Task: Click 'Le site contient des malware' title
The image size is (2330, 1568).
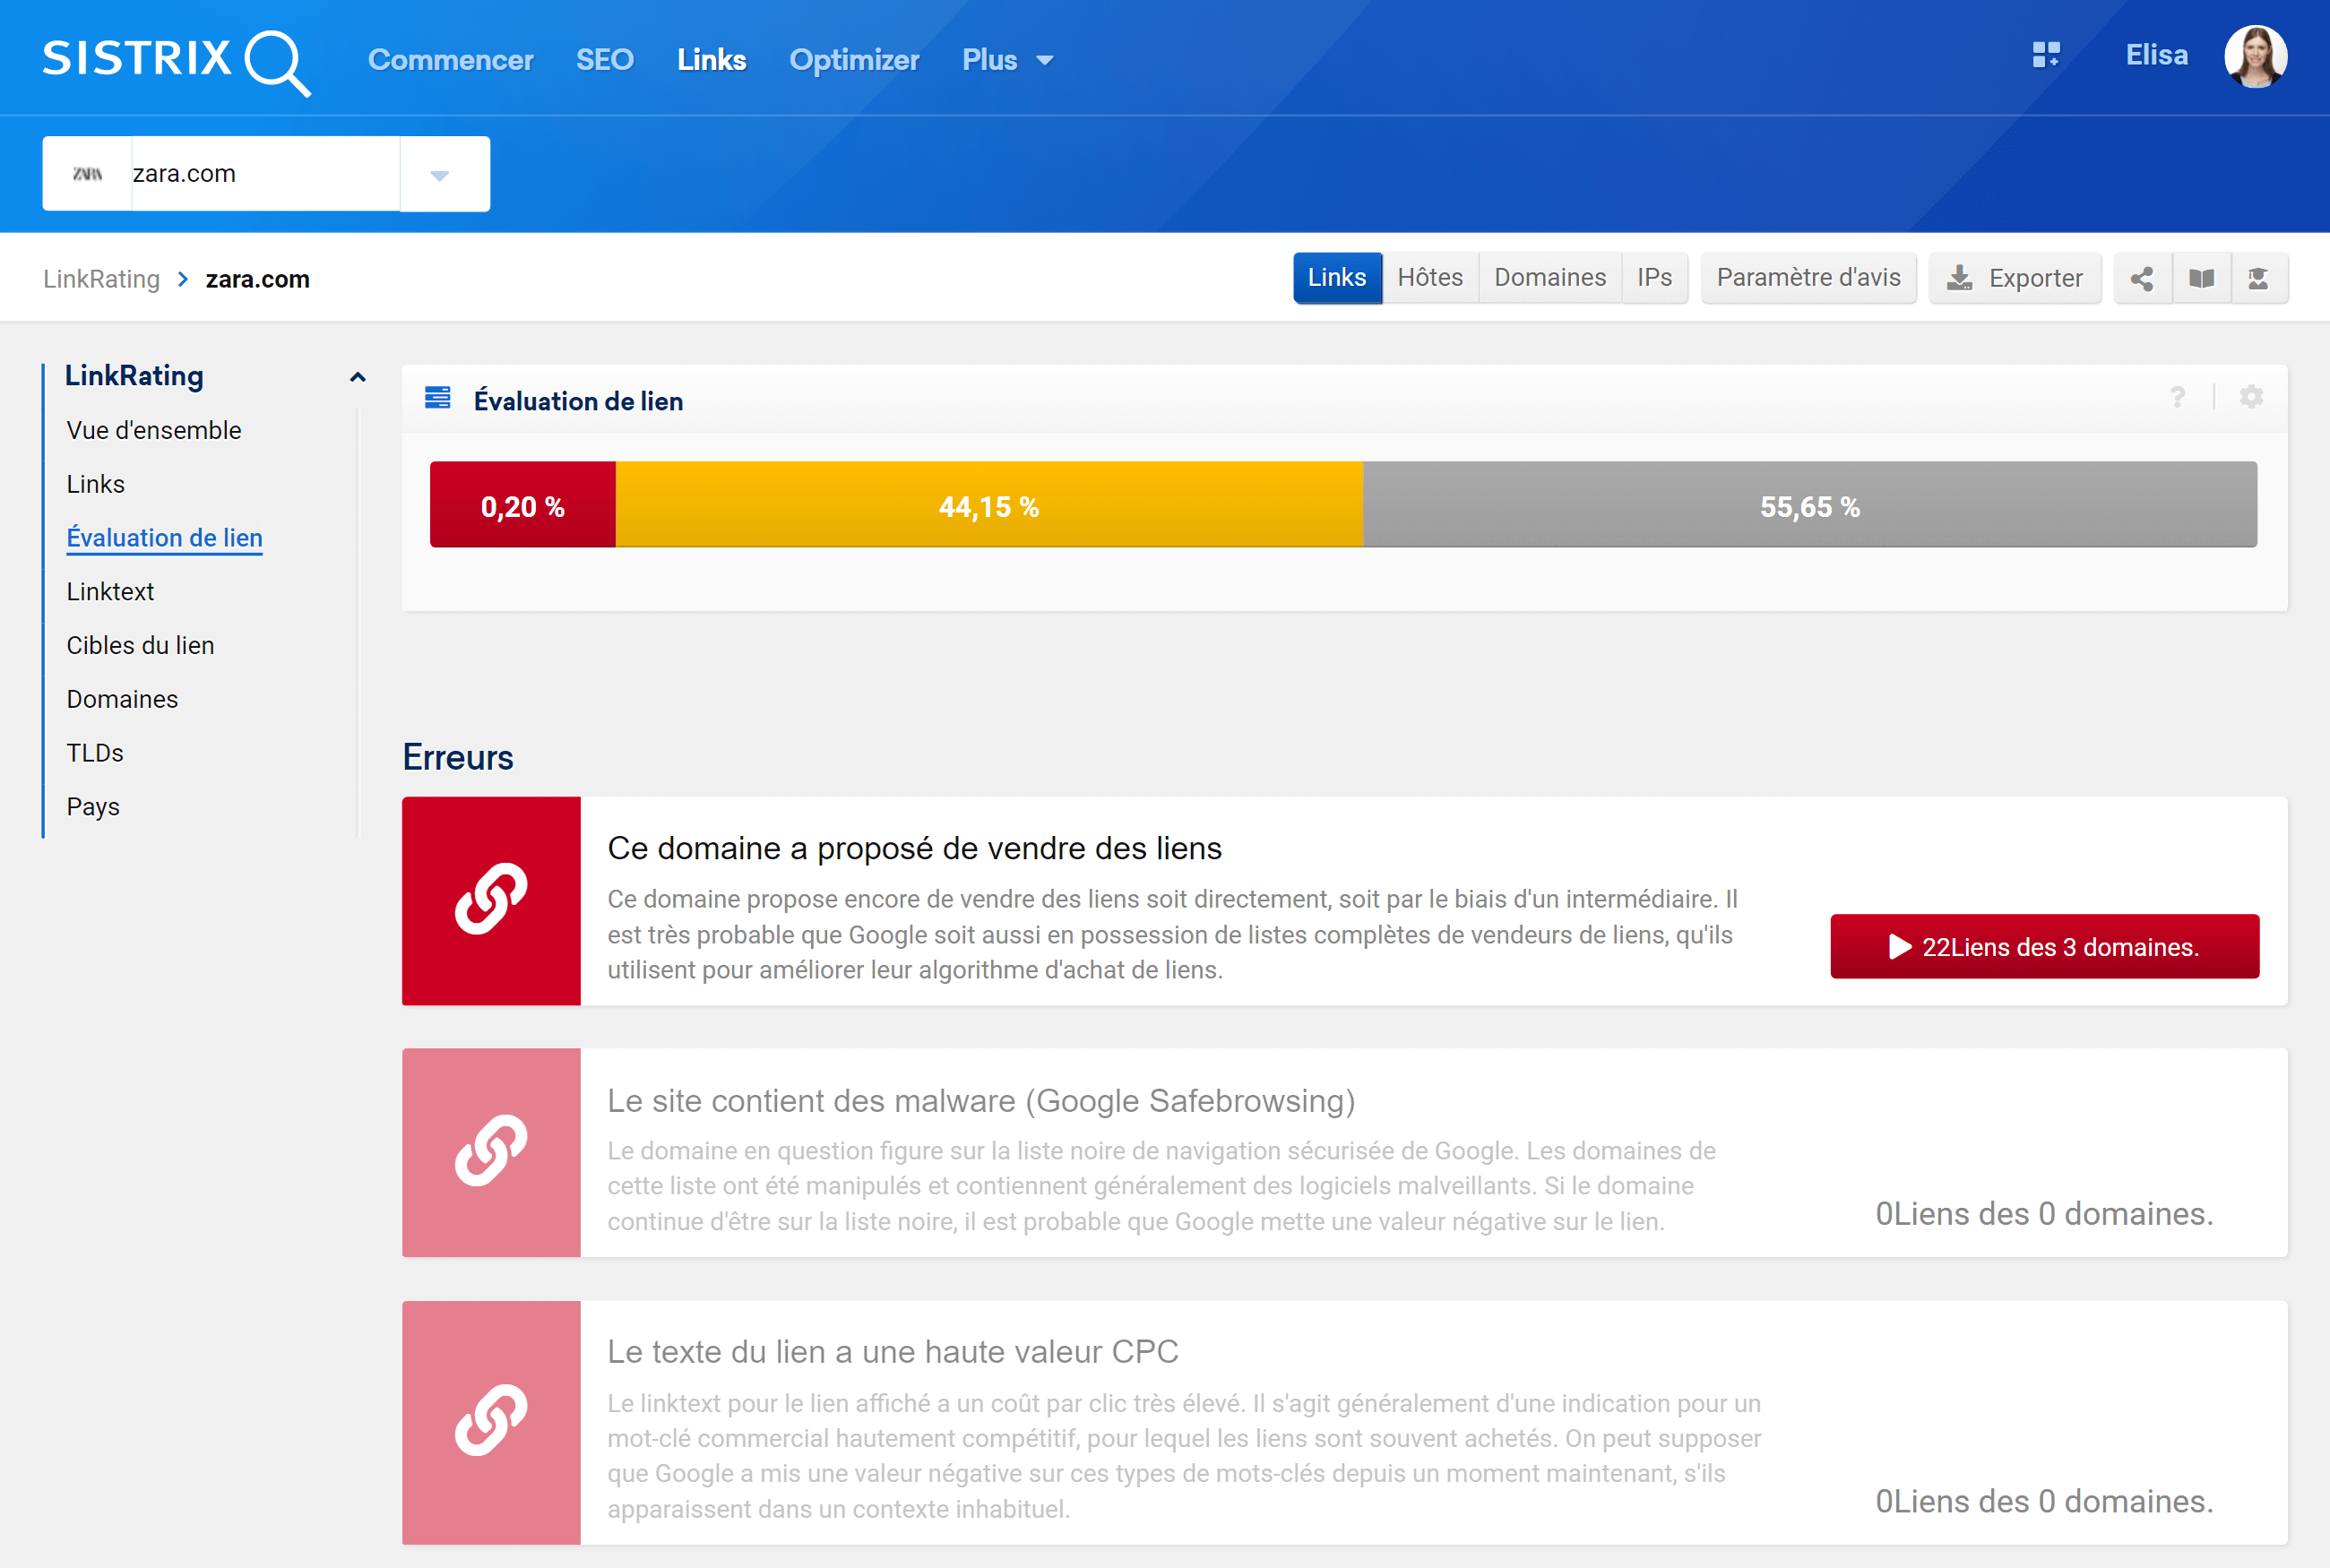Action: 981,1100
